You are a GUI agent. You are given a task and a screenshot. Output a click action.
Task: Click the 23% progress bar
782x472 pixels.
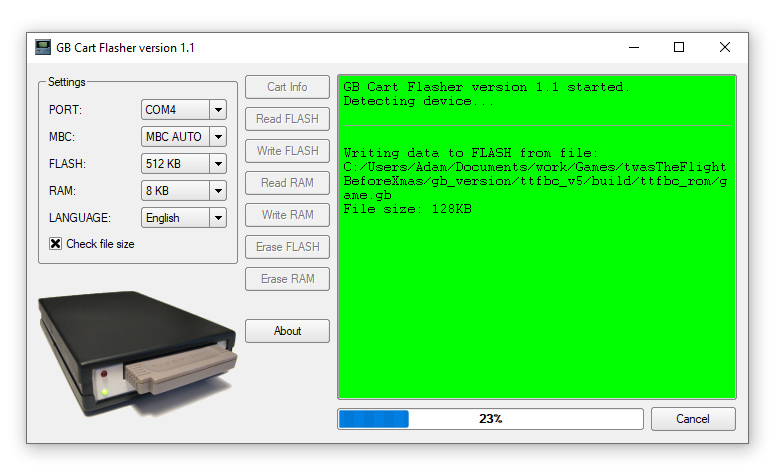pos(490,419)
